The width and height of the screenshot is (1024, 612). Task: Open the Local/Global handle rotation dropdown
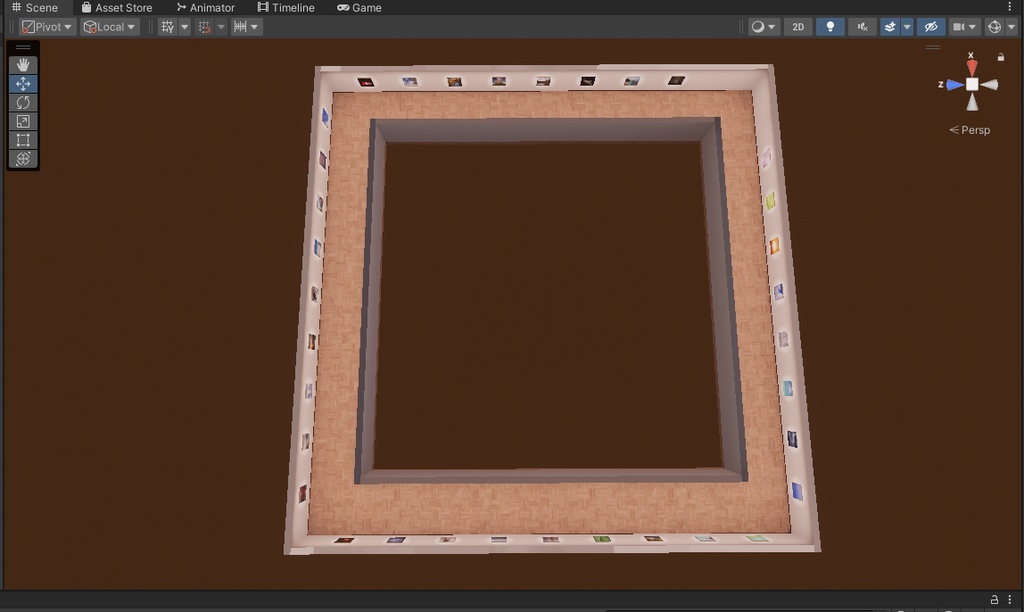click(110, 27)
